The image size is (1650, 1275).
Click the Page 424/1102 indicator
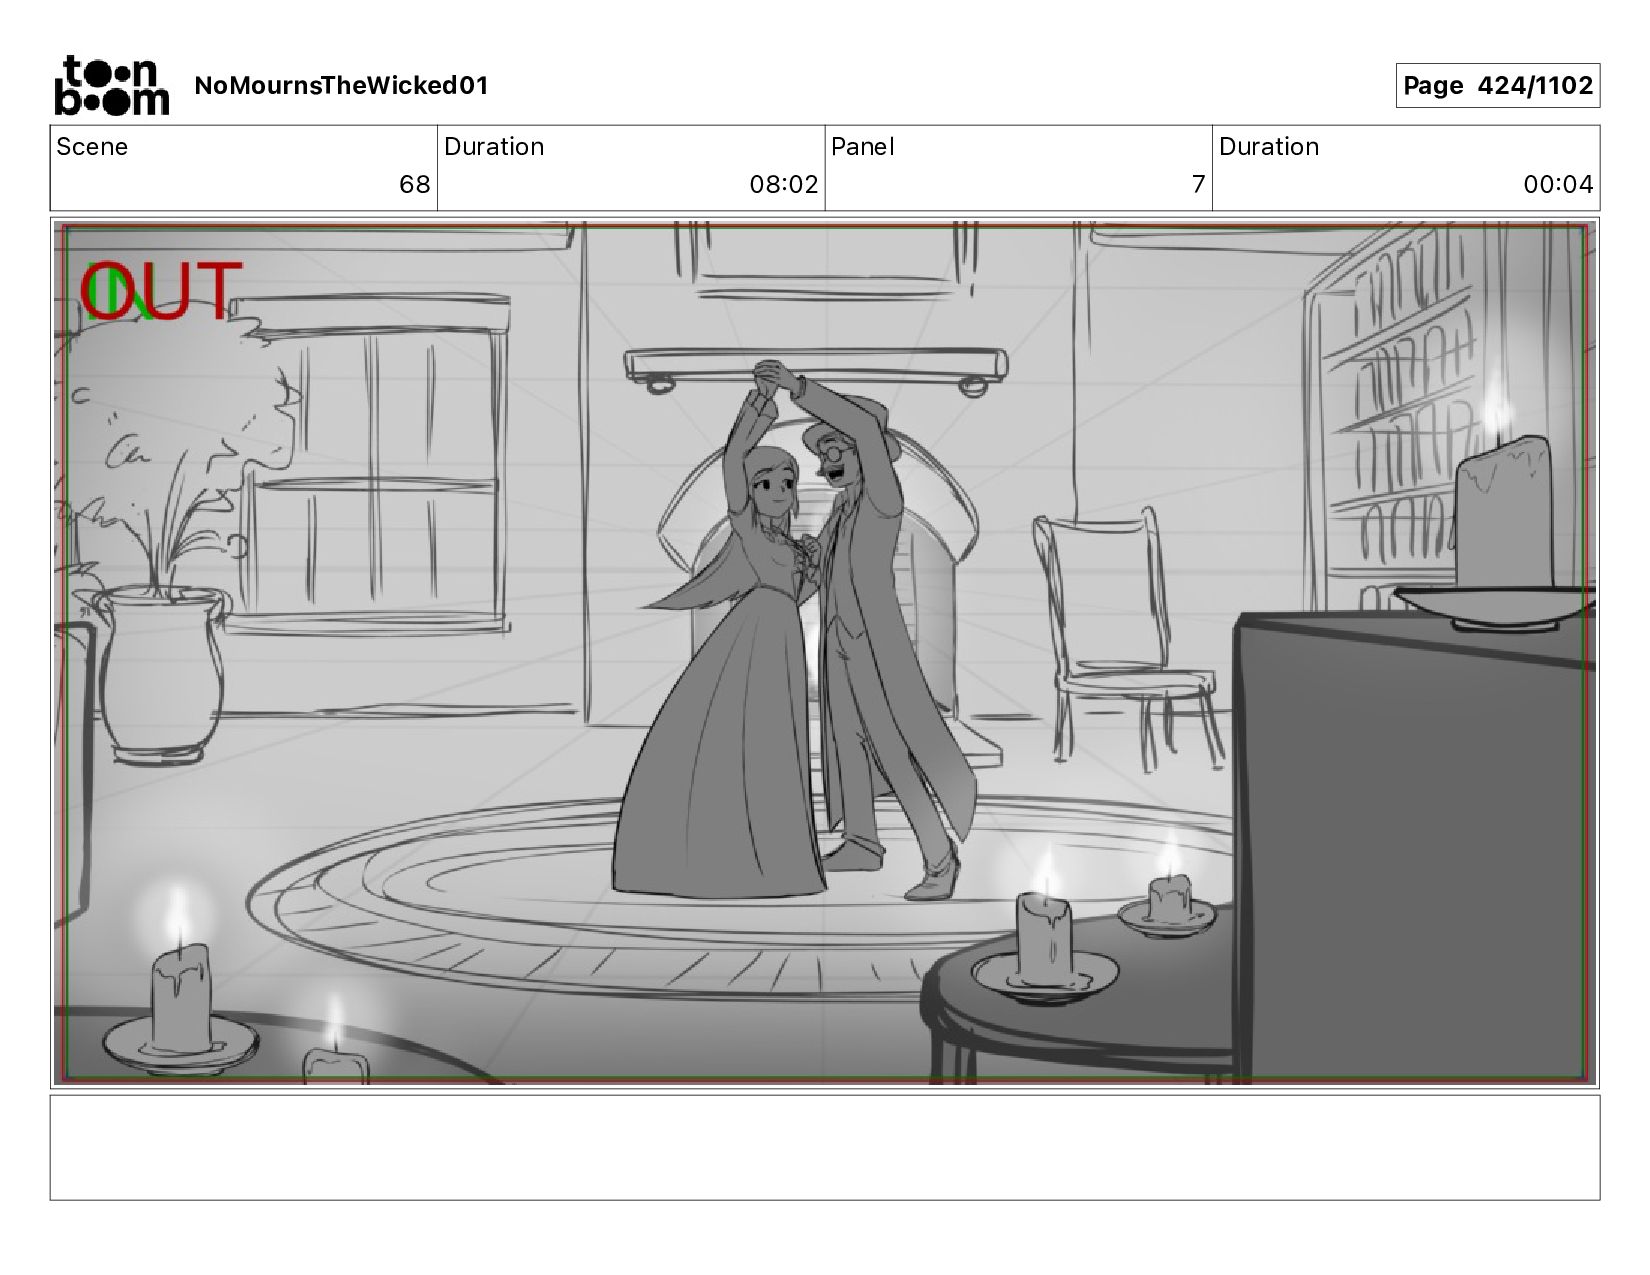(1497, 86)
